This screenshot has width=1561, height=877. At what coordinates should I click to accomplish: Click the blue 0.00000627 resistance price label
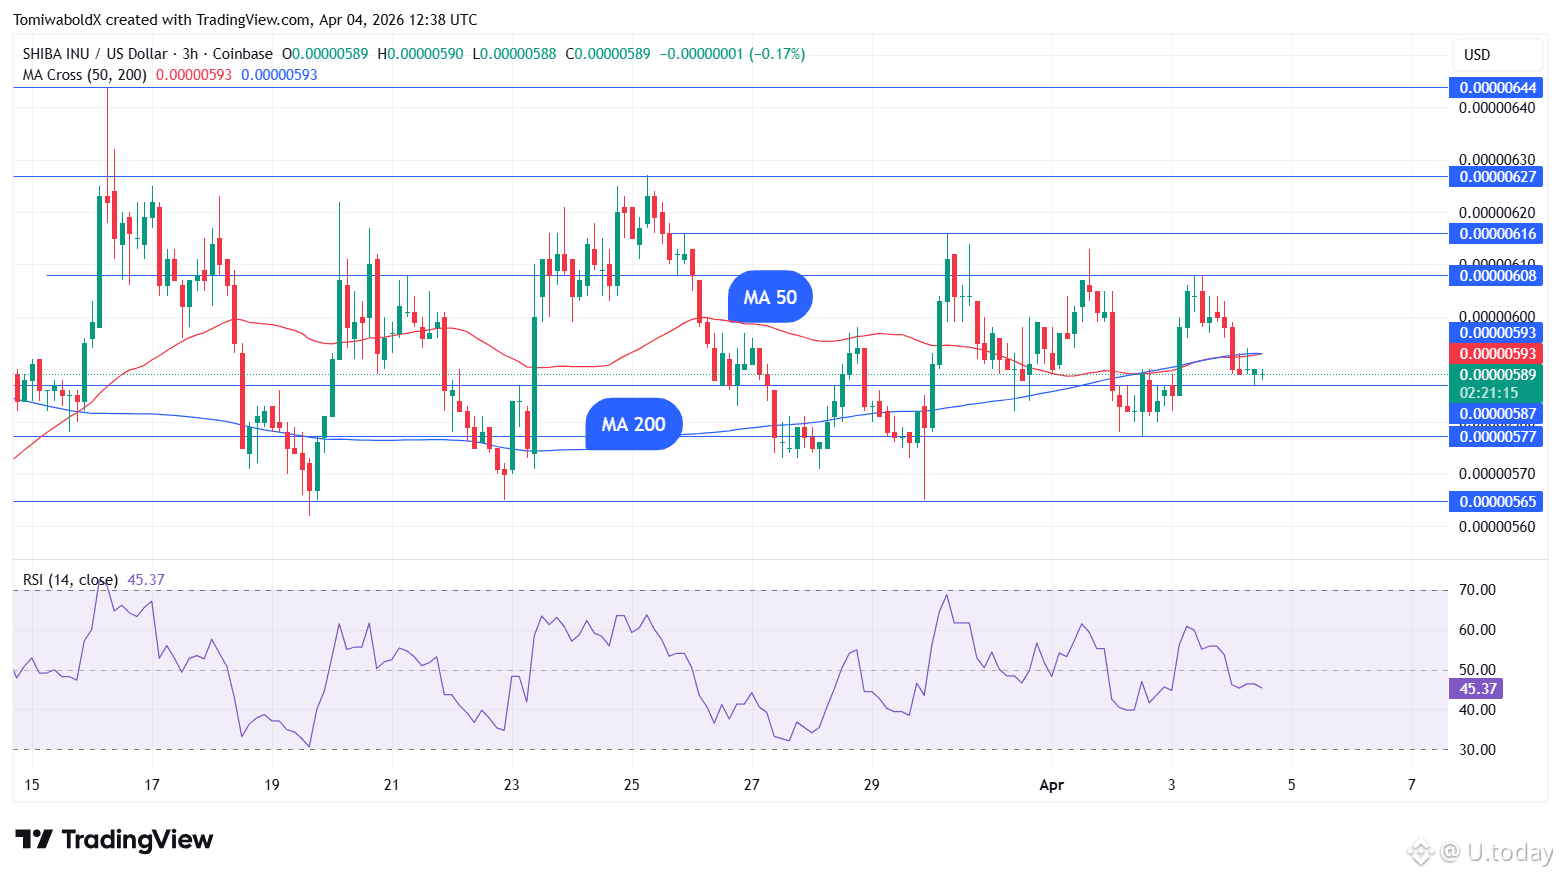(x=1495, y=176)
